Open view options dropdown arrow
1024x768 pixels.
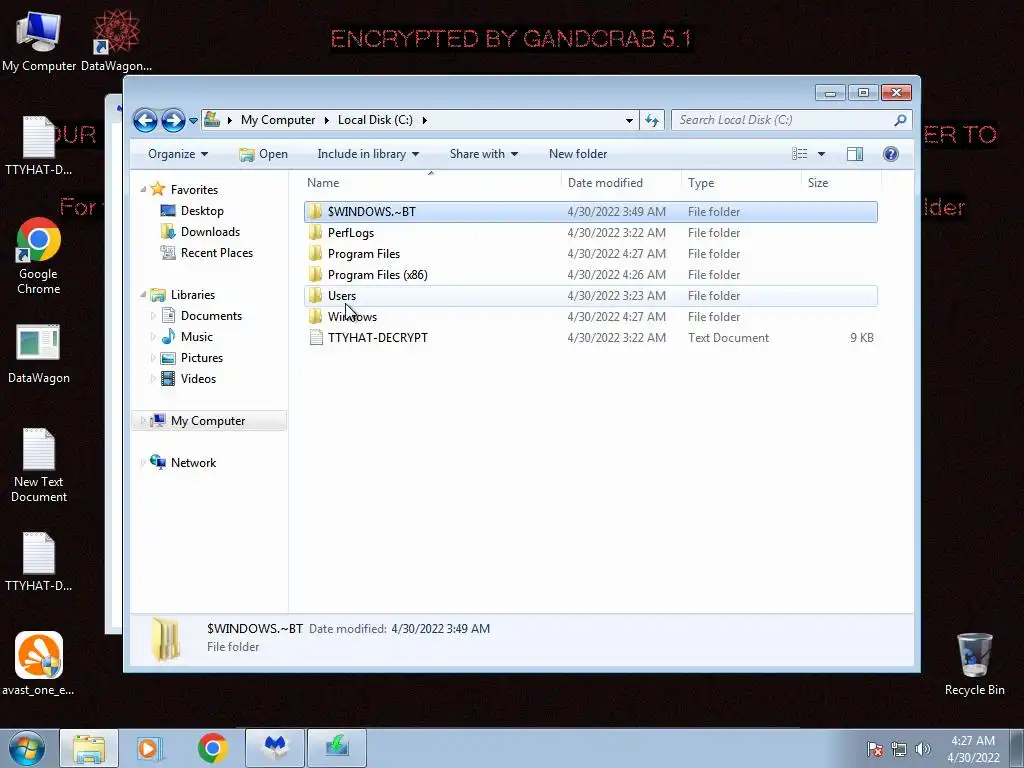822,154
